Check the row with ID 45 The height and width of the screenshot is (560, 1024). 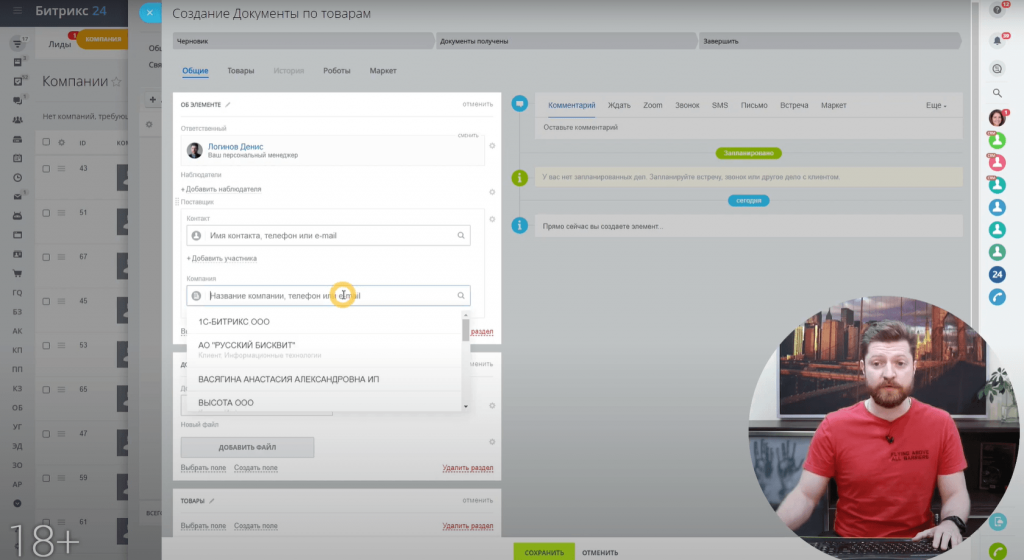coord(46,302)
